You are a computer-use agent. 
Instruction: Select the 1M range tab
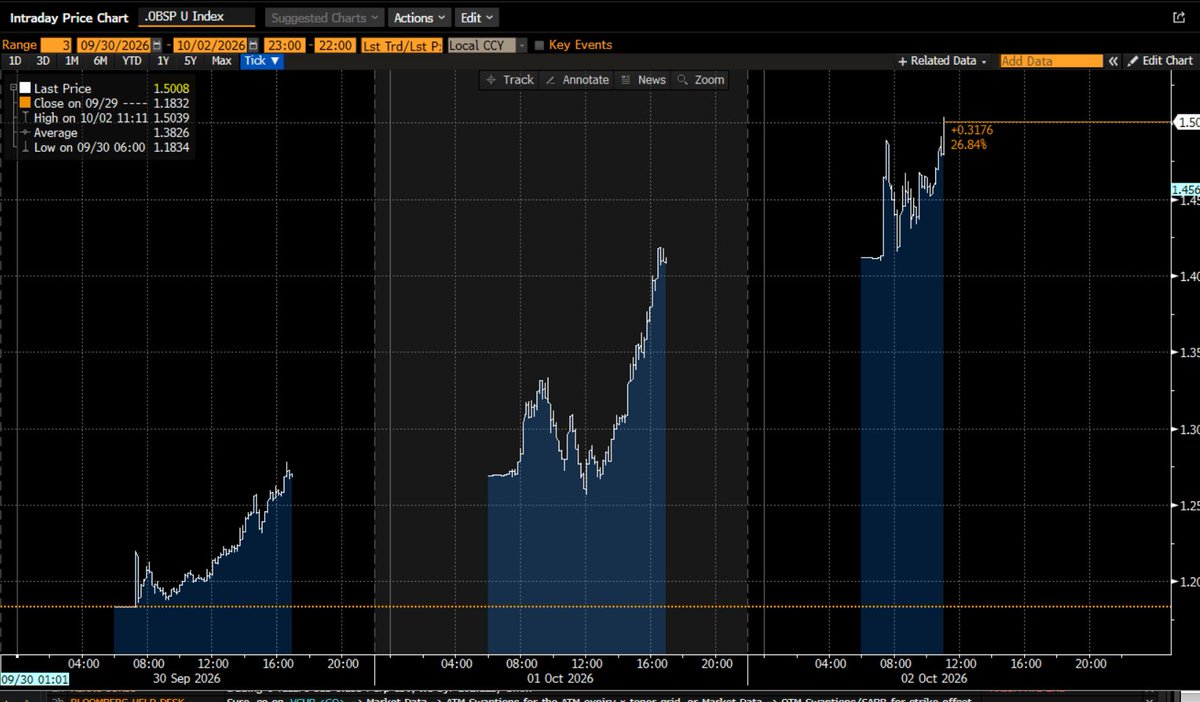[x=73, y=61]
